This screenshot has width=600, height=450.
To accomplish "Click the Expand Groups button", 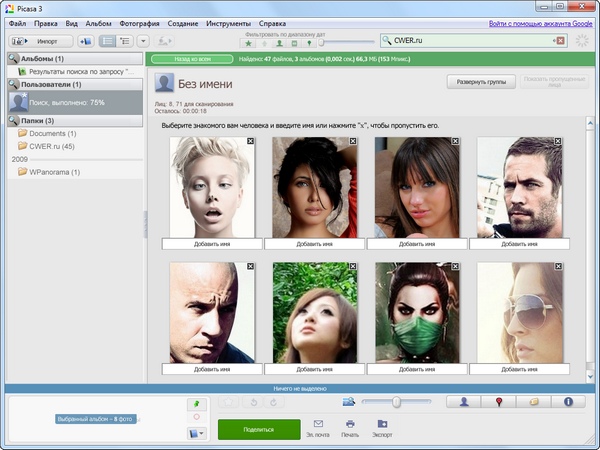I will 479,82.
